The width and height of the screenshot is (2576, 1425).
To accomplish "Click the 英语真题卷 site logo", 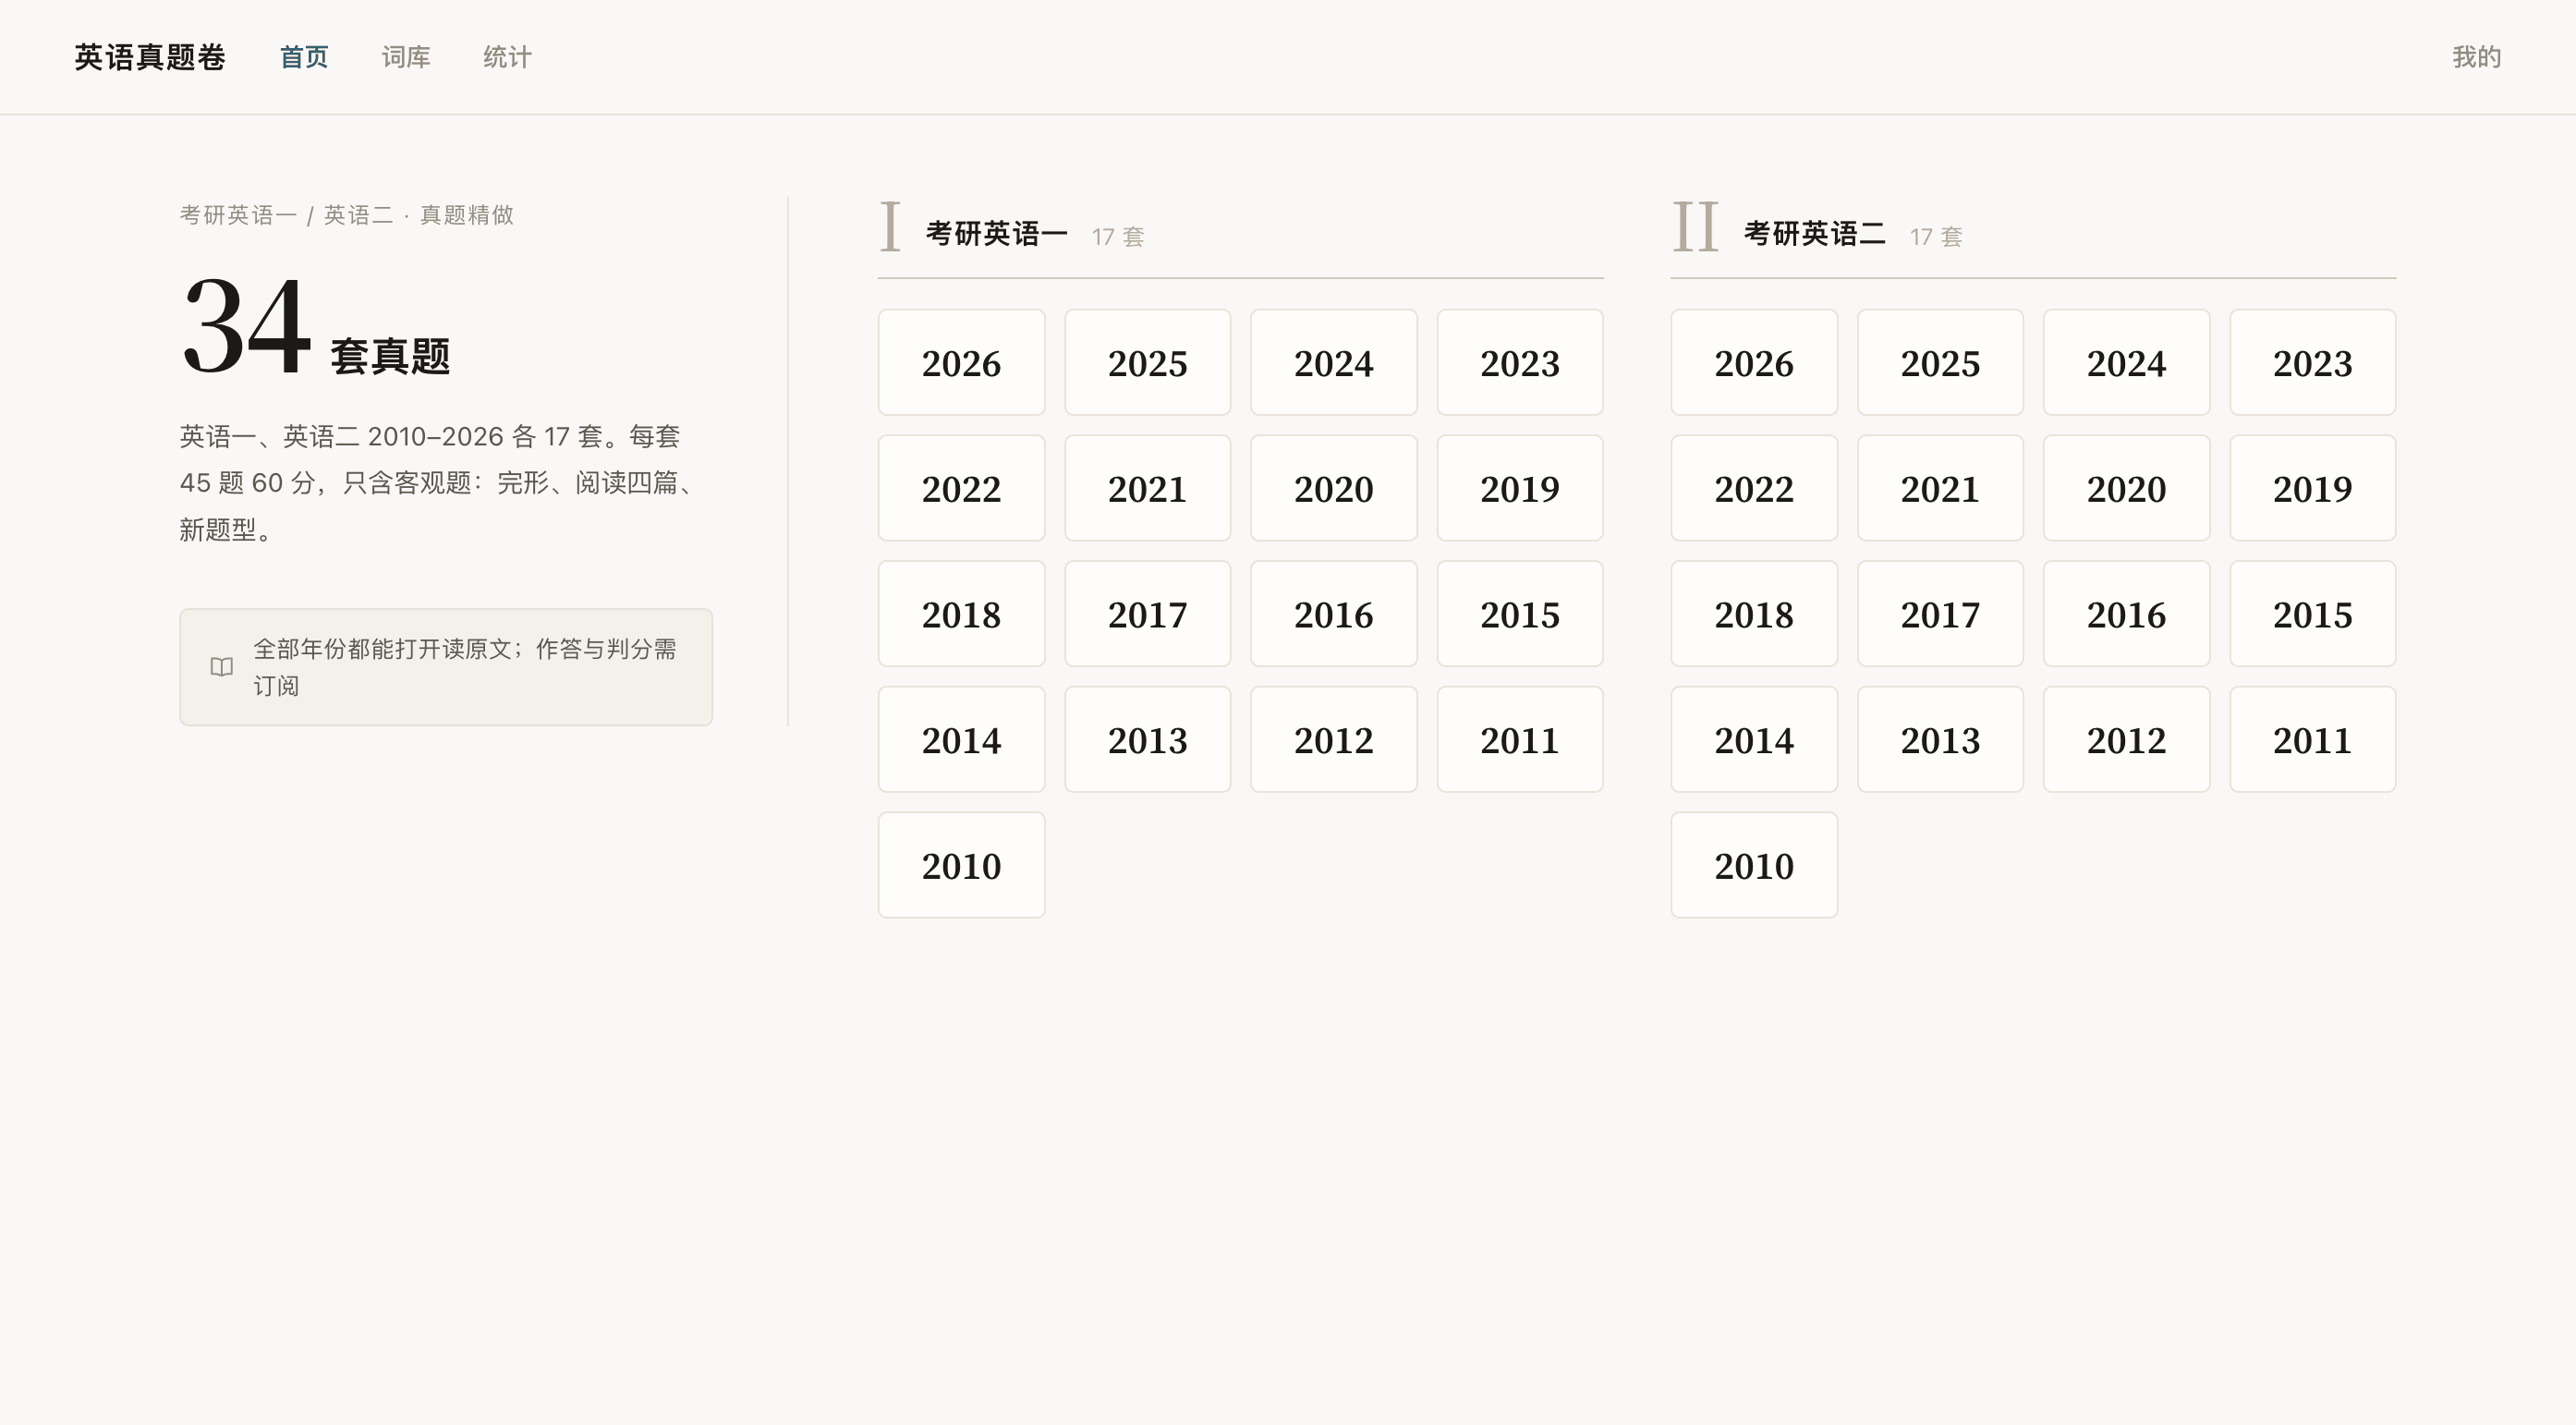I will 150,57.
